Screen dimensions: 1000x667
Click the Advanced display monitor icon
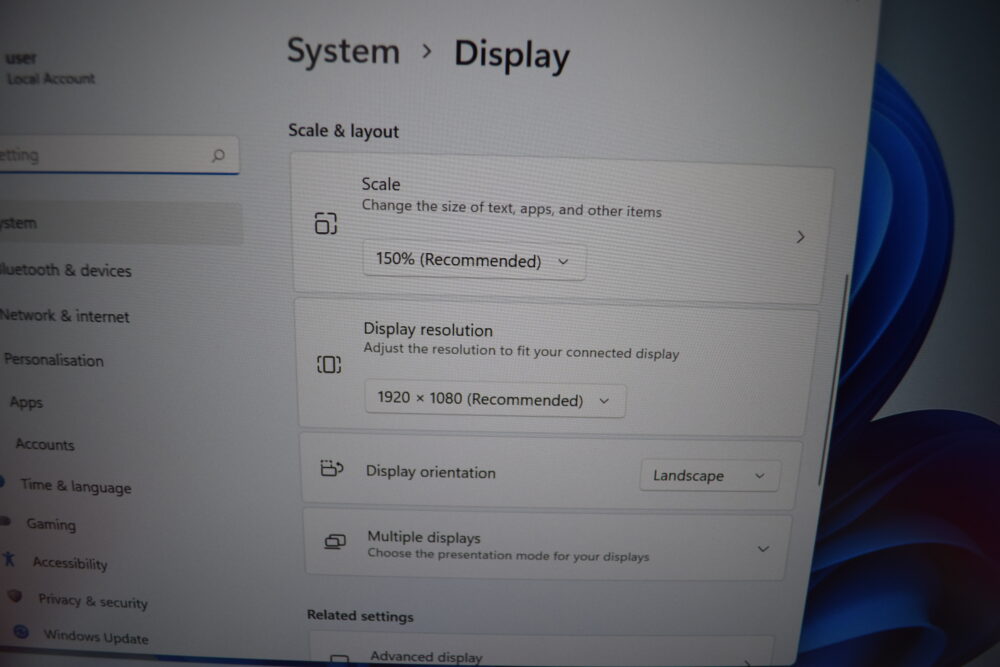tap(339, 658)
